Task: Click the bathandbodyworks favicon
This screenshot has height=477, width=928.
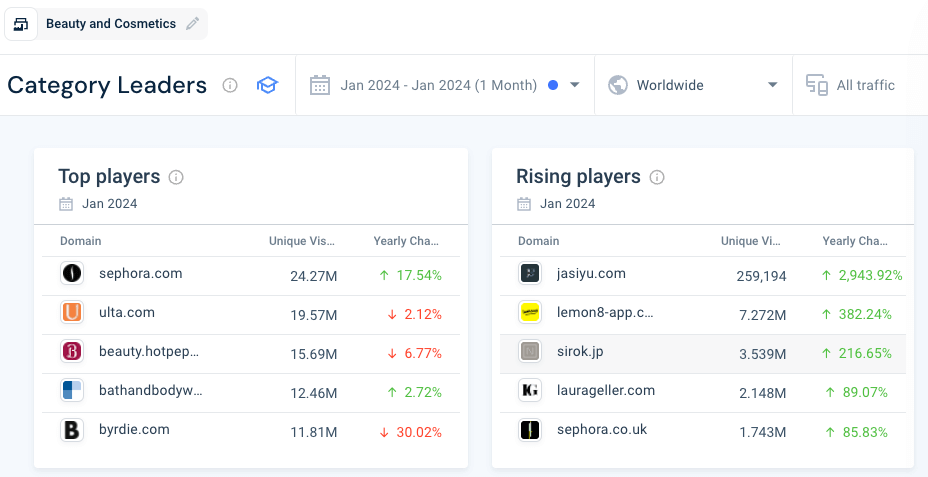Action: [x=72, y=391]
